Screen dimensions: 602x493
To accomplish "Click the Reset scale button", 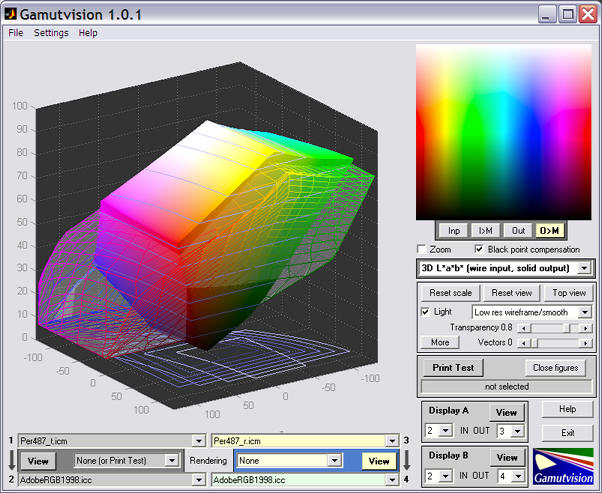I will click(450, 293).
